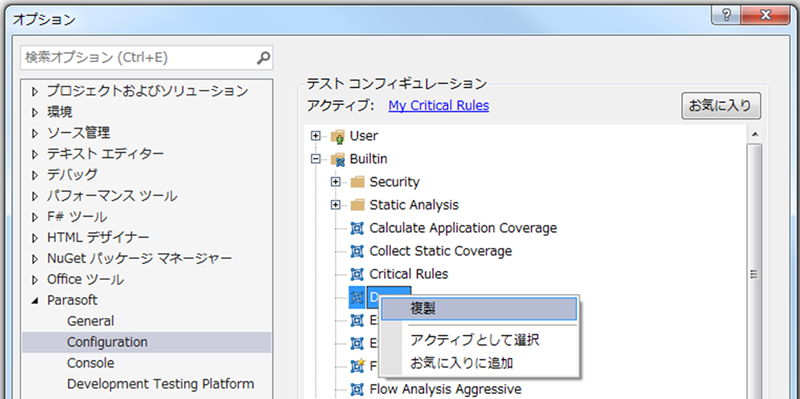Open the My Critical Rules link
Screen dimensions: 800x399
439,106
